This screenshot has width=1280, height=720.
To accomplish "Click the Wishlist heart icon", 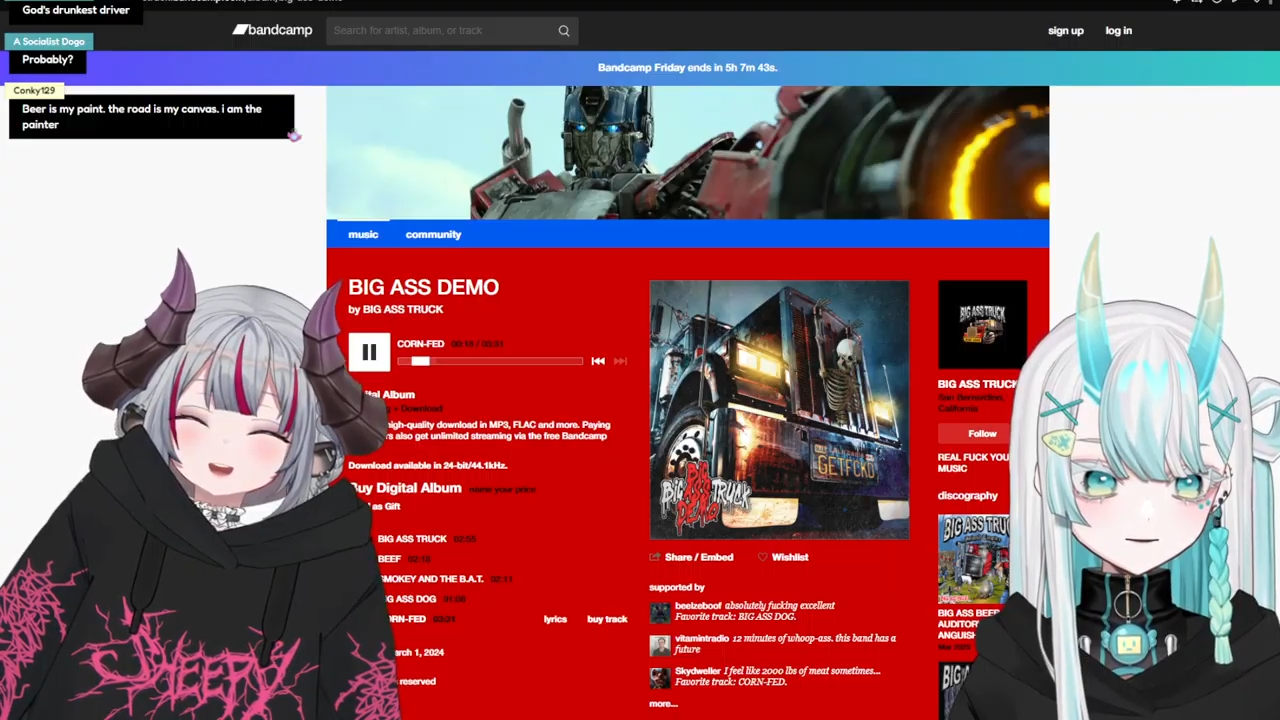I will click(x=762, y=557).
